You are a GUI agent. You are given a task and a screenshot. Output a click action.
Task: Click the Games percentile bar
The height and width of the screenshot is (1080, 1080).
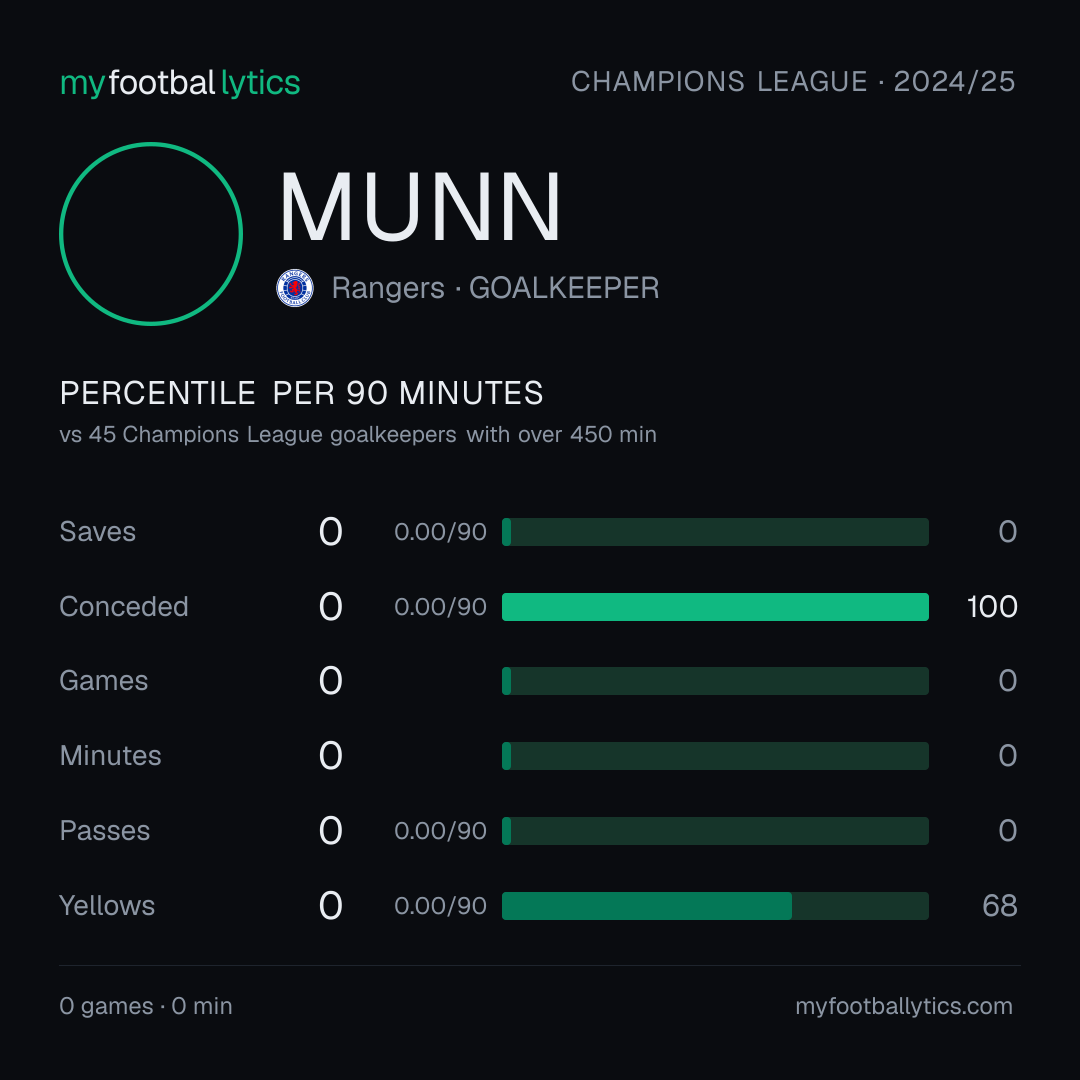(x=715, y=681)
